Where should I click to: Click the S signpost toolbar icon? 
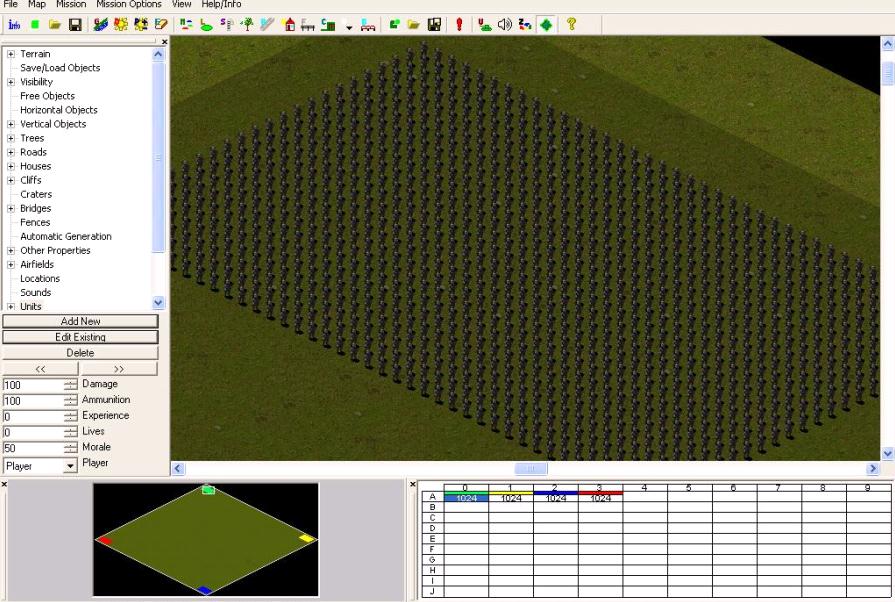pyautogui.click(x=227, y=25)
